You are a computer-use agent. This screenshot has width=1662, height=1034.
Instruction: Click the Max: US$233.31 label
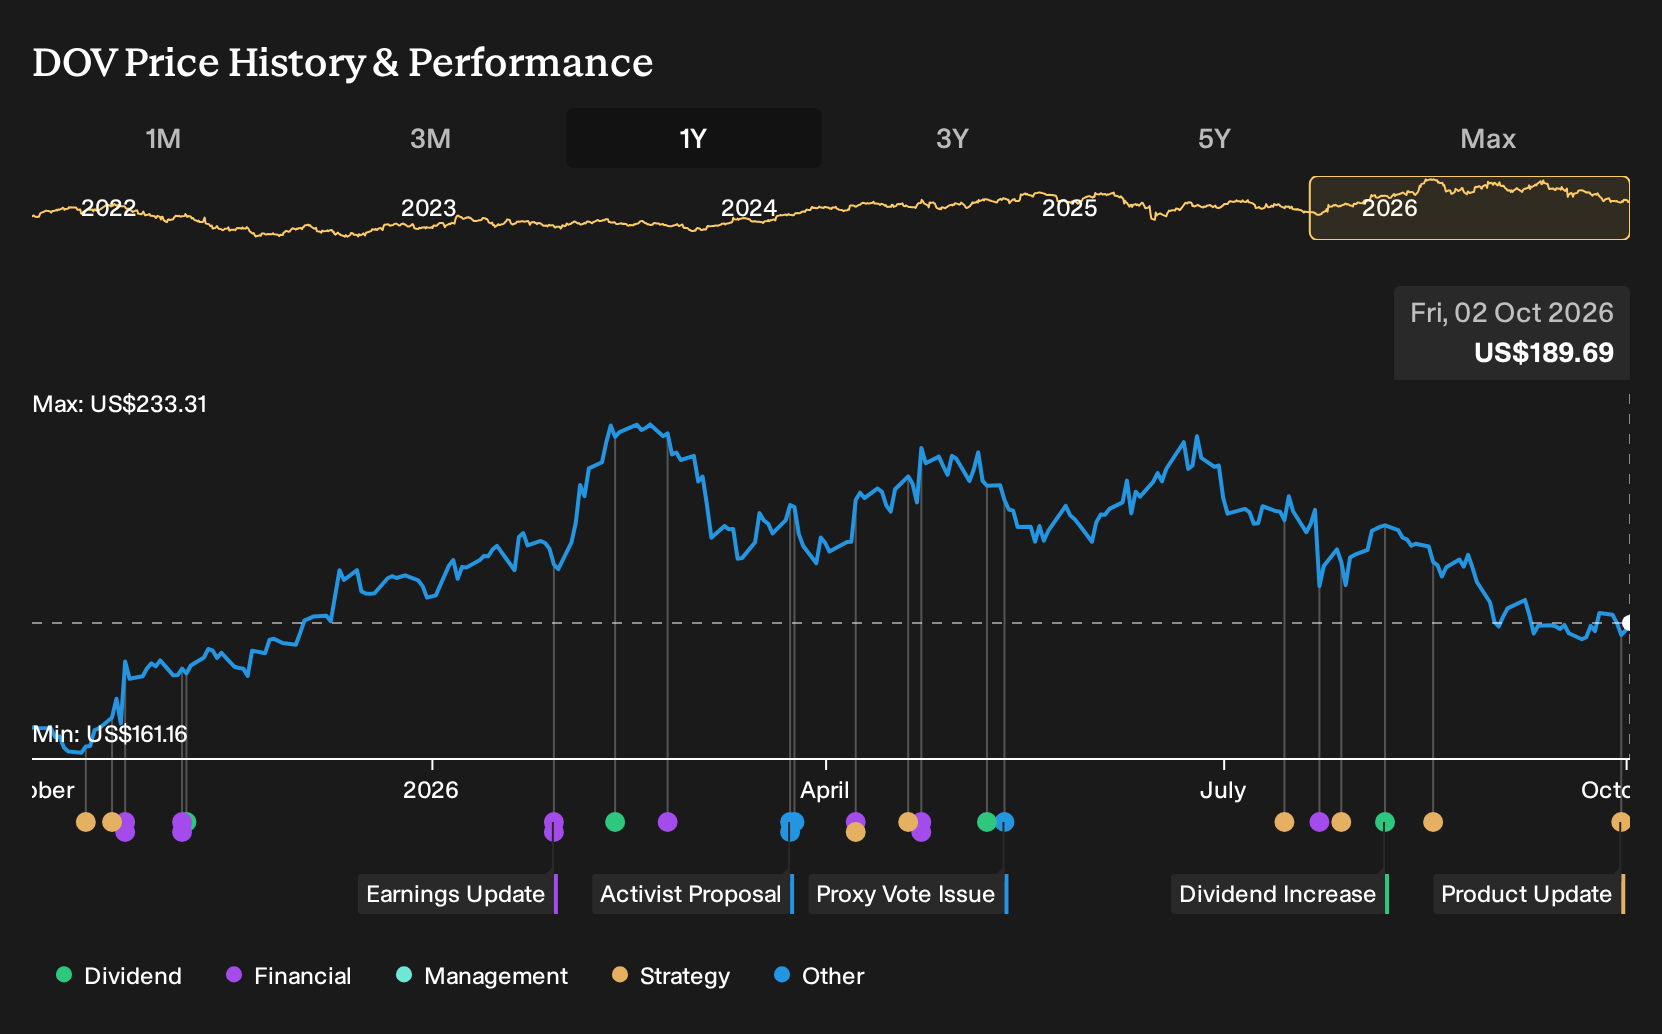click(x=120, y=404)
